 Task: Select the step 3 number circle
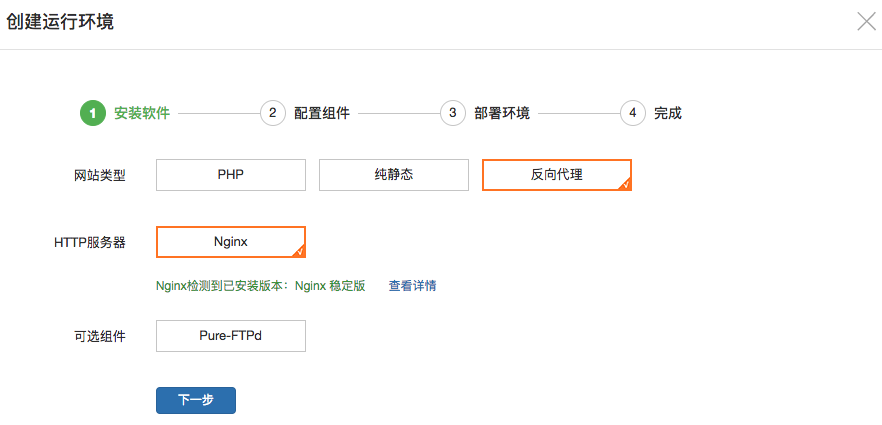click(x=453, y=113)
